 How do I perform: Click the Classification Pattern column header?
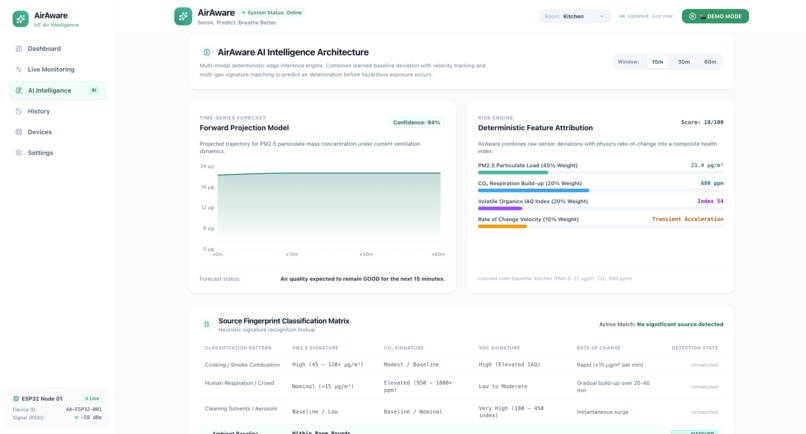(238, 348)
